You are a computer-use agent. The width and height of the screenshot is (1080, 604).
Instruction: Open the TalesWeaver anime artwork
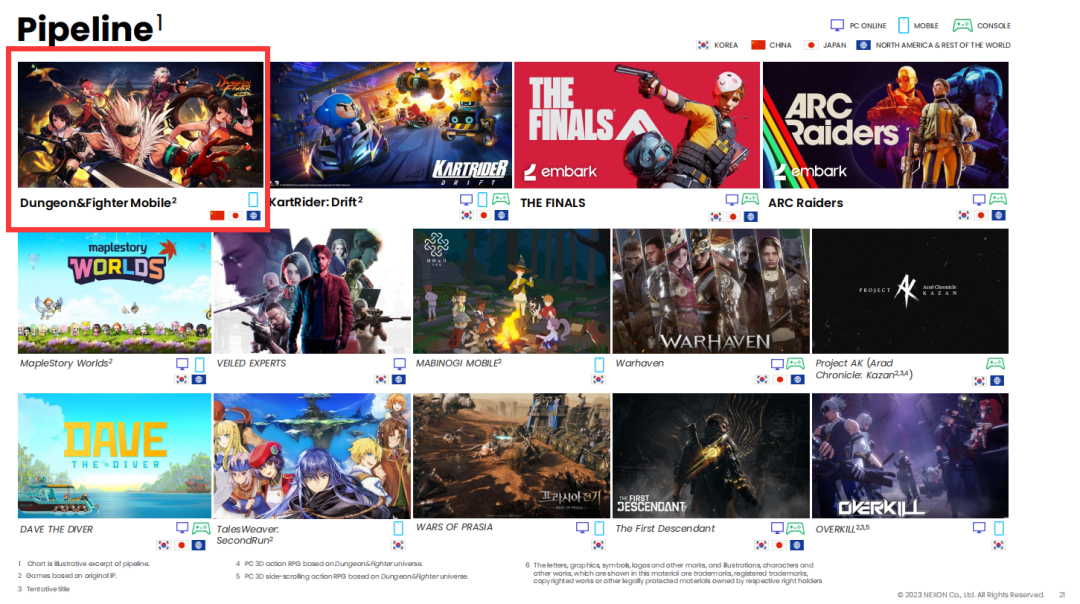(x=312, y=456)
